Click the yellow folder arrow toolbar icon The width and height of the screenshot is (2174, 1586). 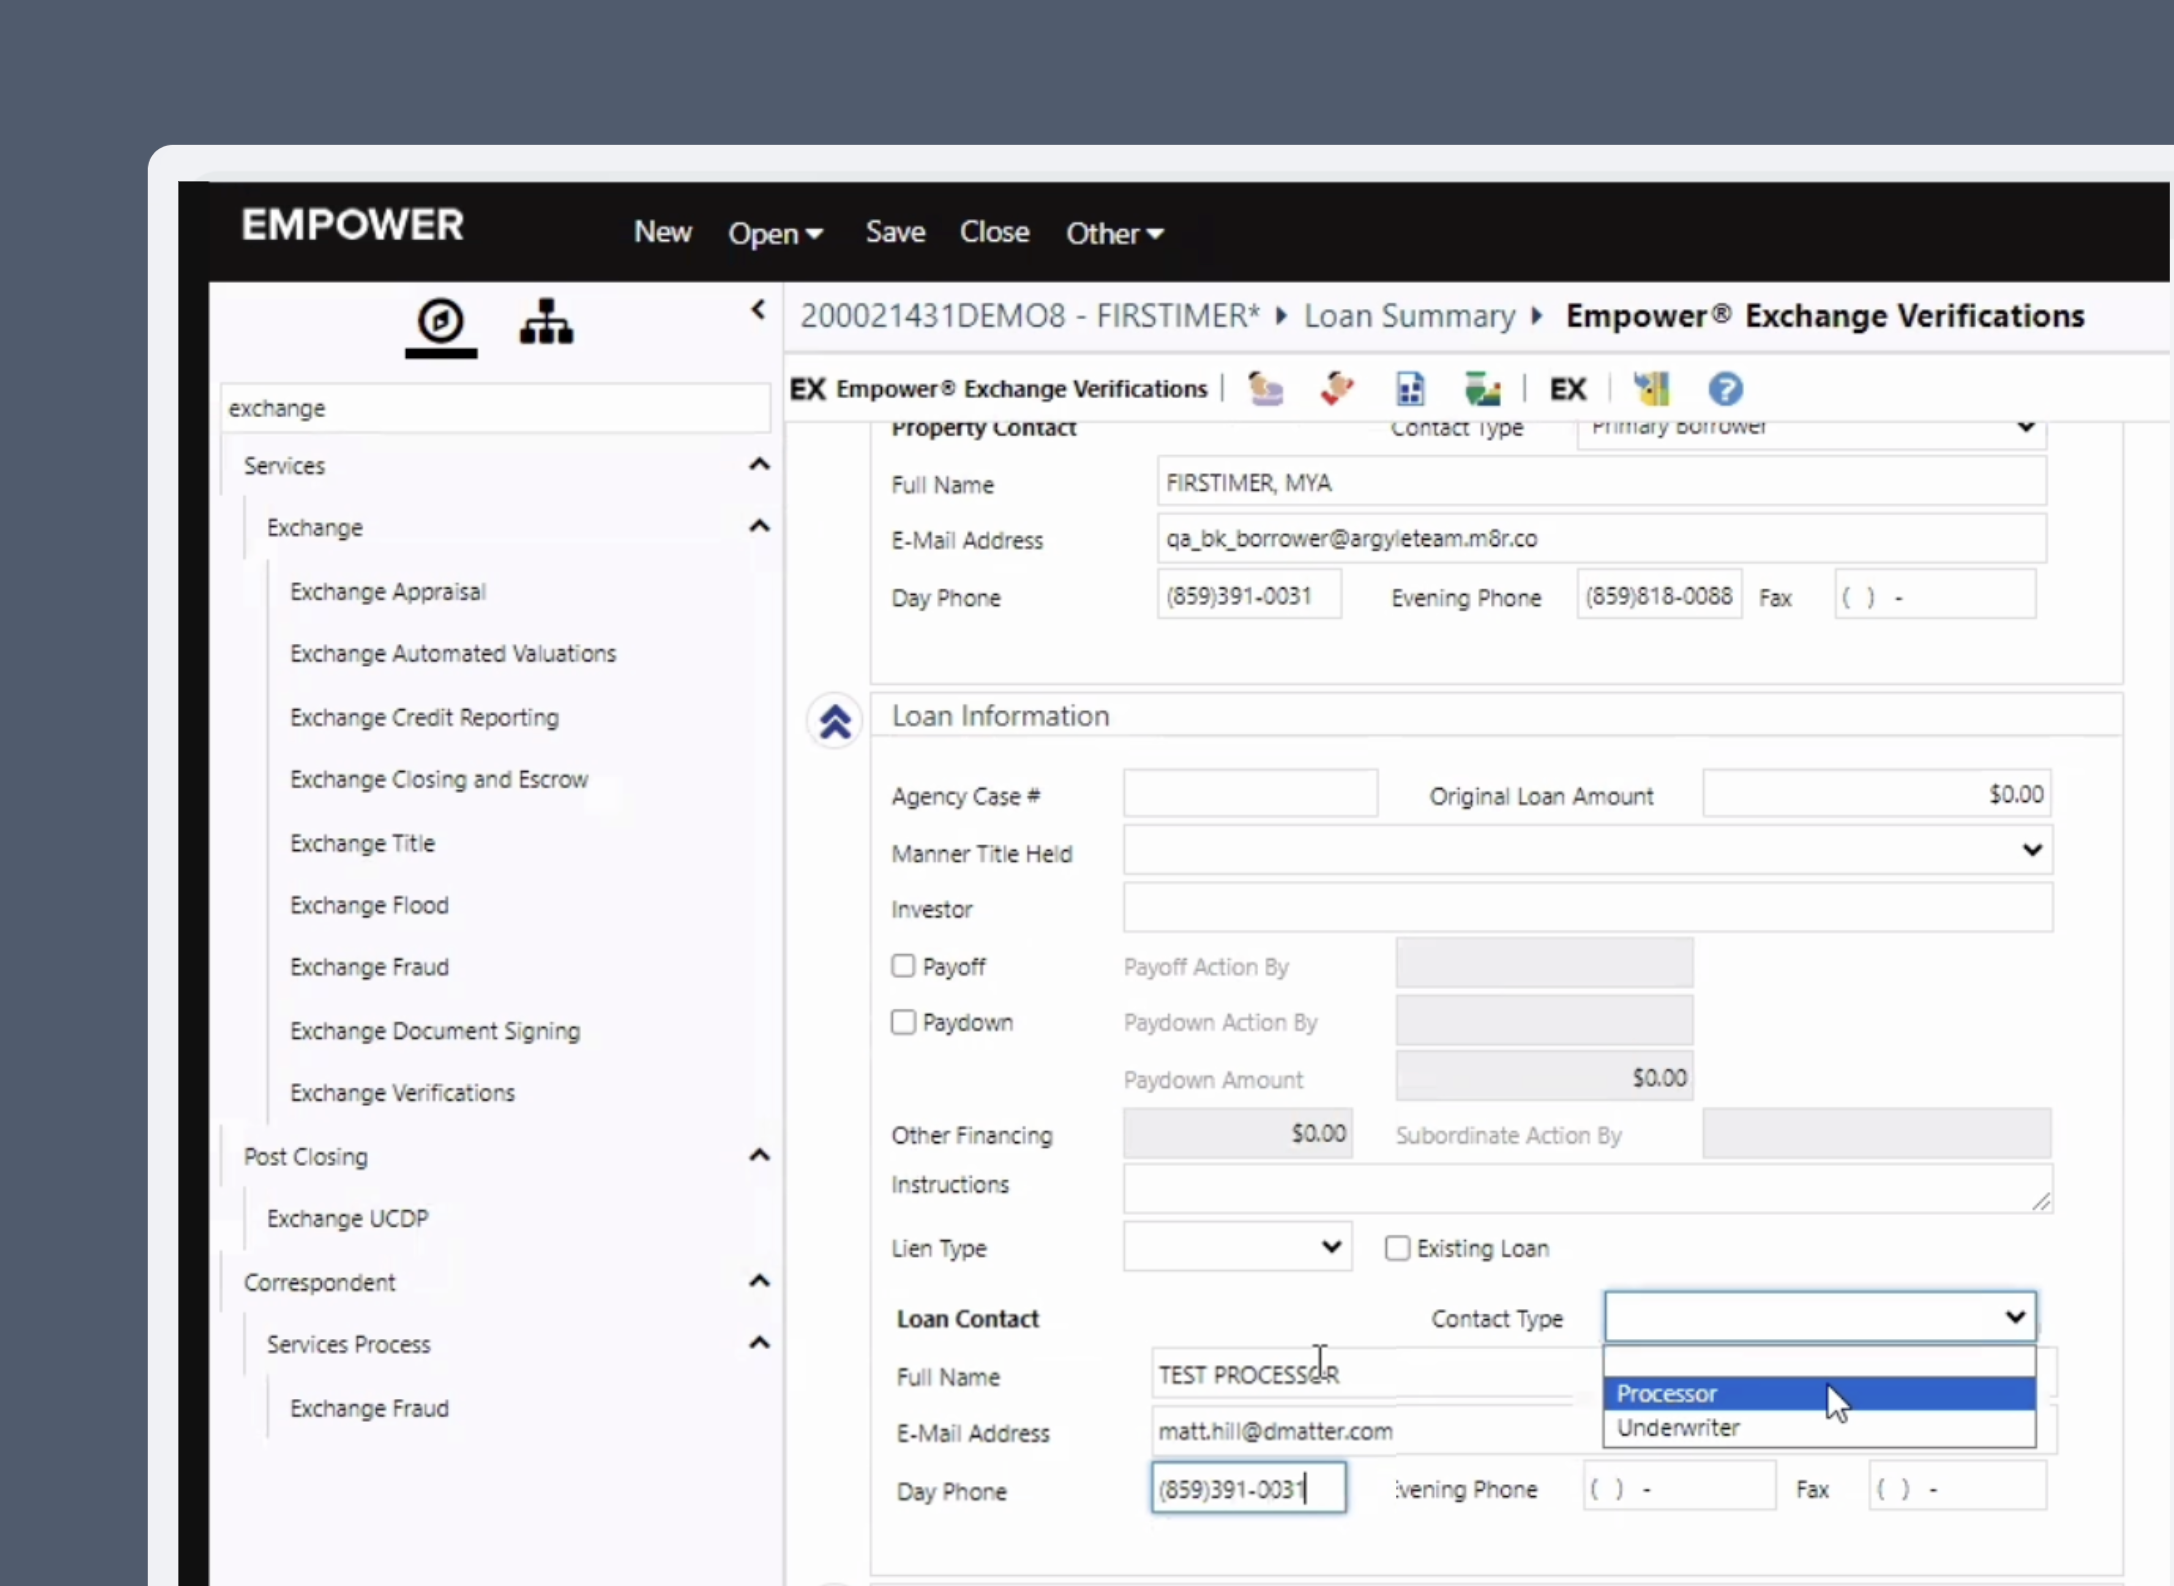coord(1652,389)
